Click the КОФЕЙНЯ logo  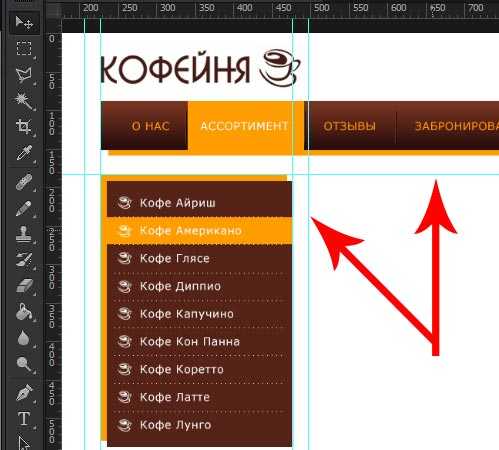(x=200, y=68)
